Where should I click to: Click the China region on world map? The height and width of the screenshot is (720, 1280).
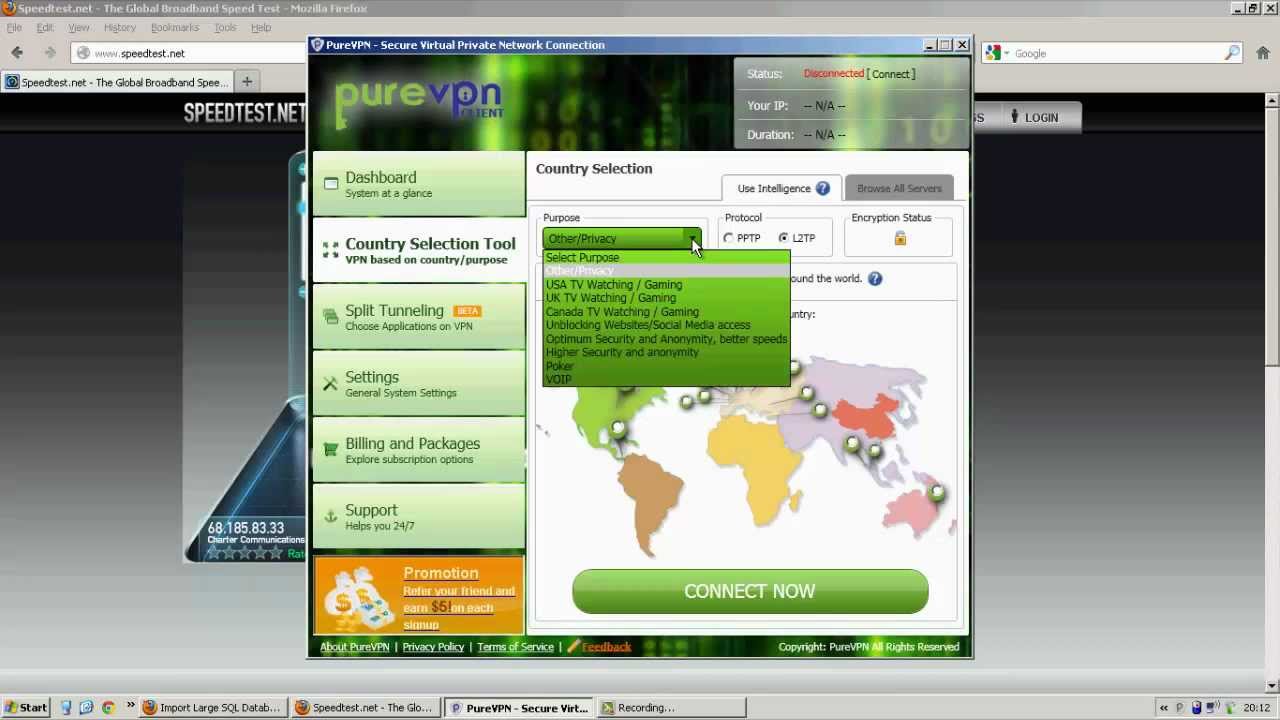(866, 417)
